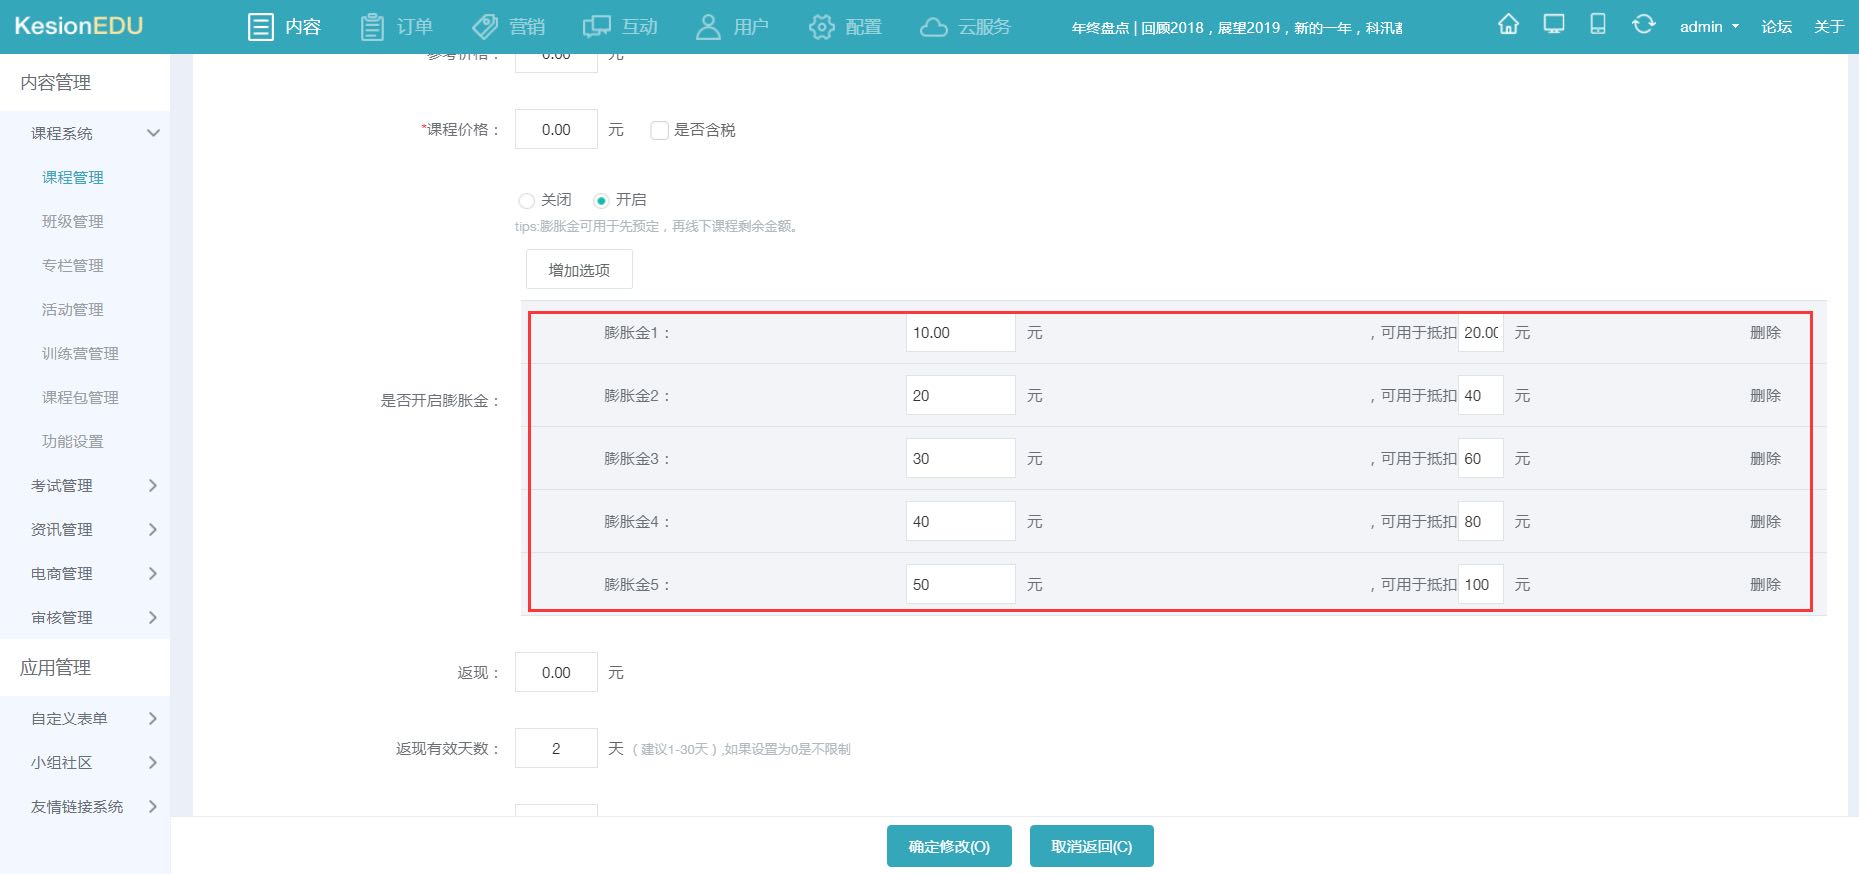1859x874 pixels.
Task: Delete the 膨胀金3 row
Action: (1765, 458)
